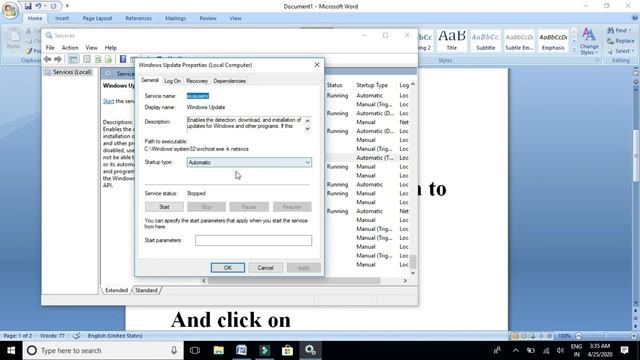Open the Page Layout ribbon tab in Word
Screen dimensions: 640x360
click(97, 18)
